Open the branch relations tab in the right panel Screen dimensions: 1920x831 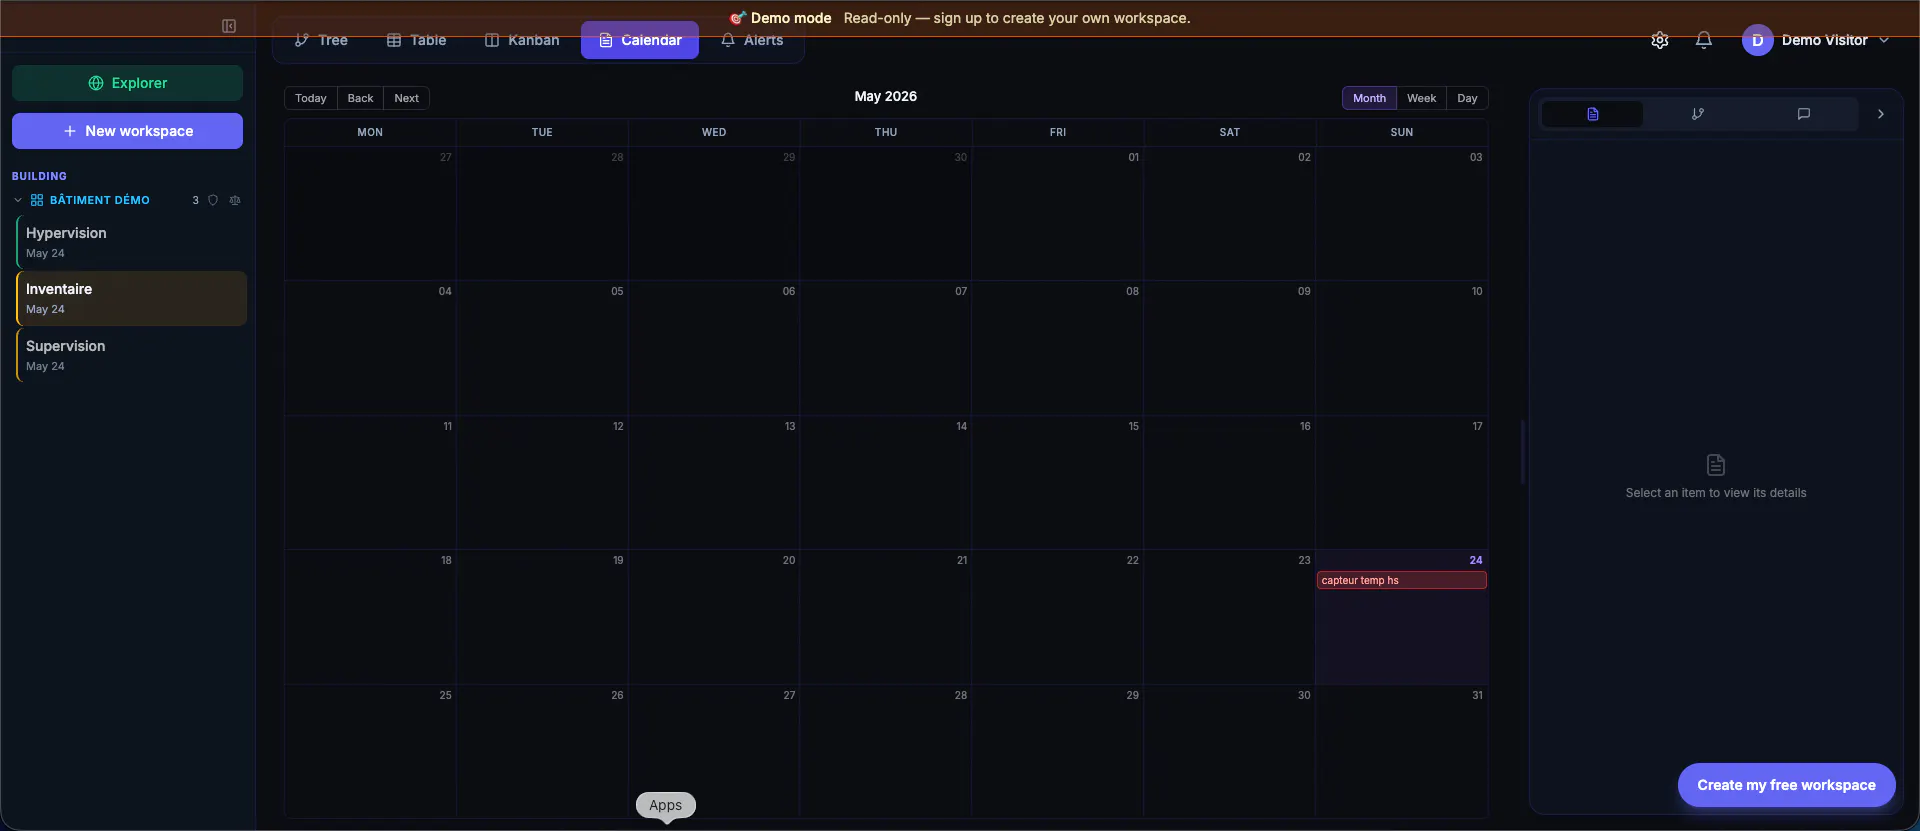coord(1697,114)
